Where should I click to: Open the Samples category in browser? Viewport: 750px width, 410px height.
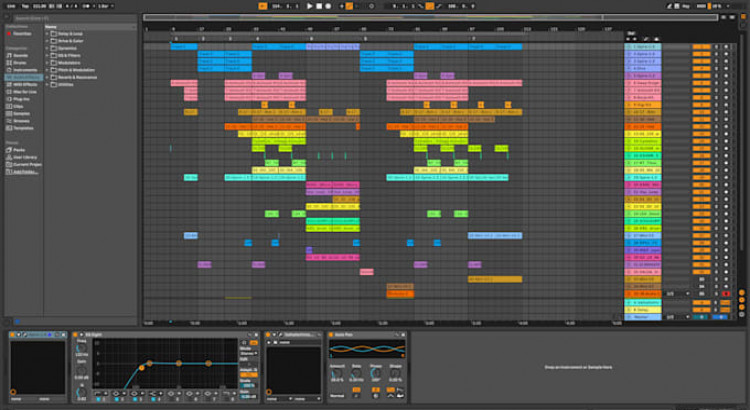[x=22, y=111]
